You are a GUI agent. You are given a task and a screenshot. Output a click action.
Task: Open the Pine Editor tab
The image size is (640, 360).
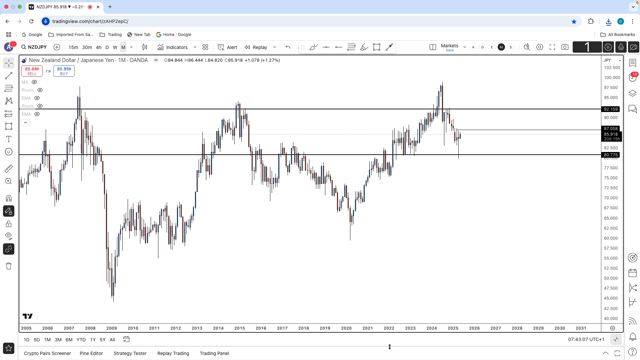coord(91,353)
